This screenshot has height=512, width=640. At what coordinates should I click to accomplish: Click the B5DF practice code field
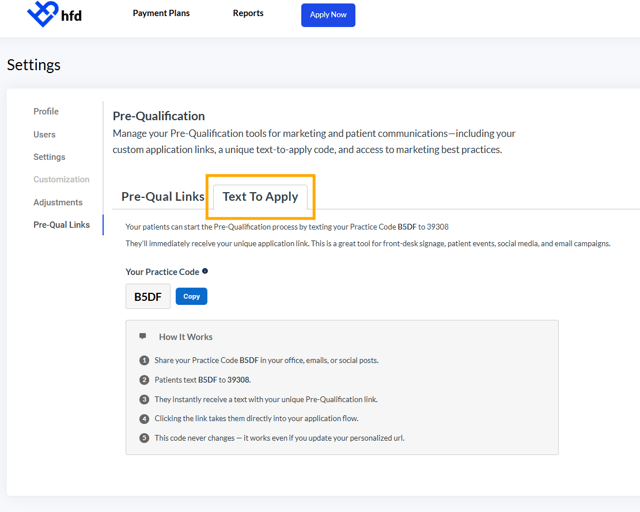tap(148, 296)
